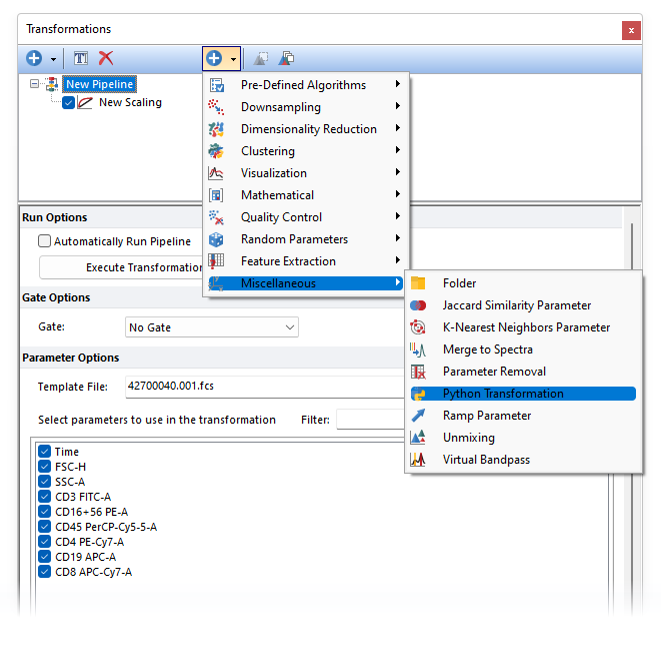The width and height of the screenshot is (661, 648).
Task: Open the Dimensionality Reduction submenu
Action: (x=308, y=129)
